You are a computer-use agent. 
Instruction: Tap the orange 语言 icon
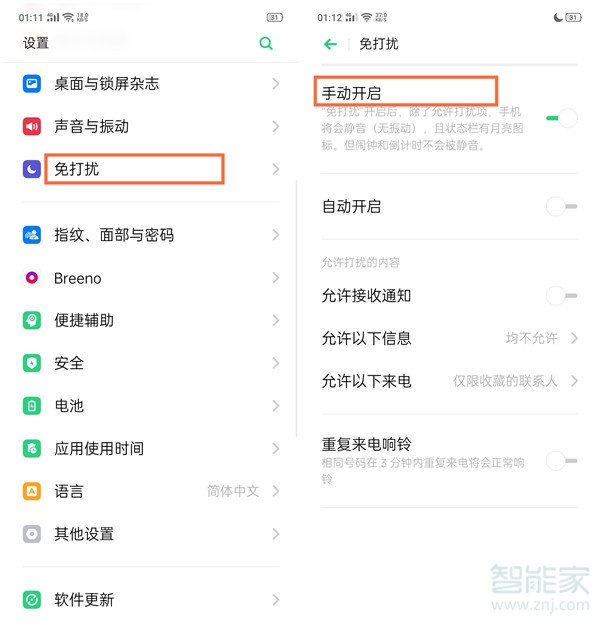click(x=32, y=491)
